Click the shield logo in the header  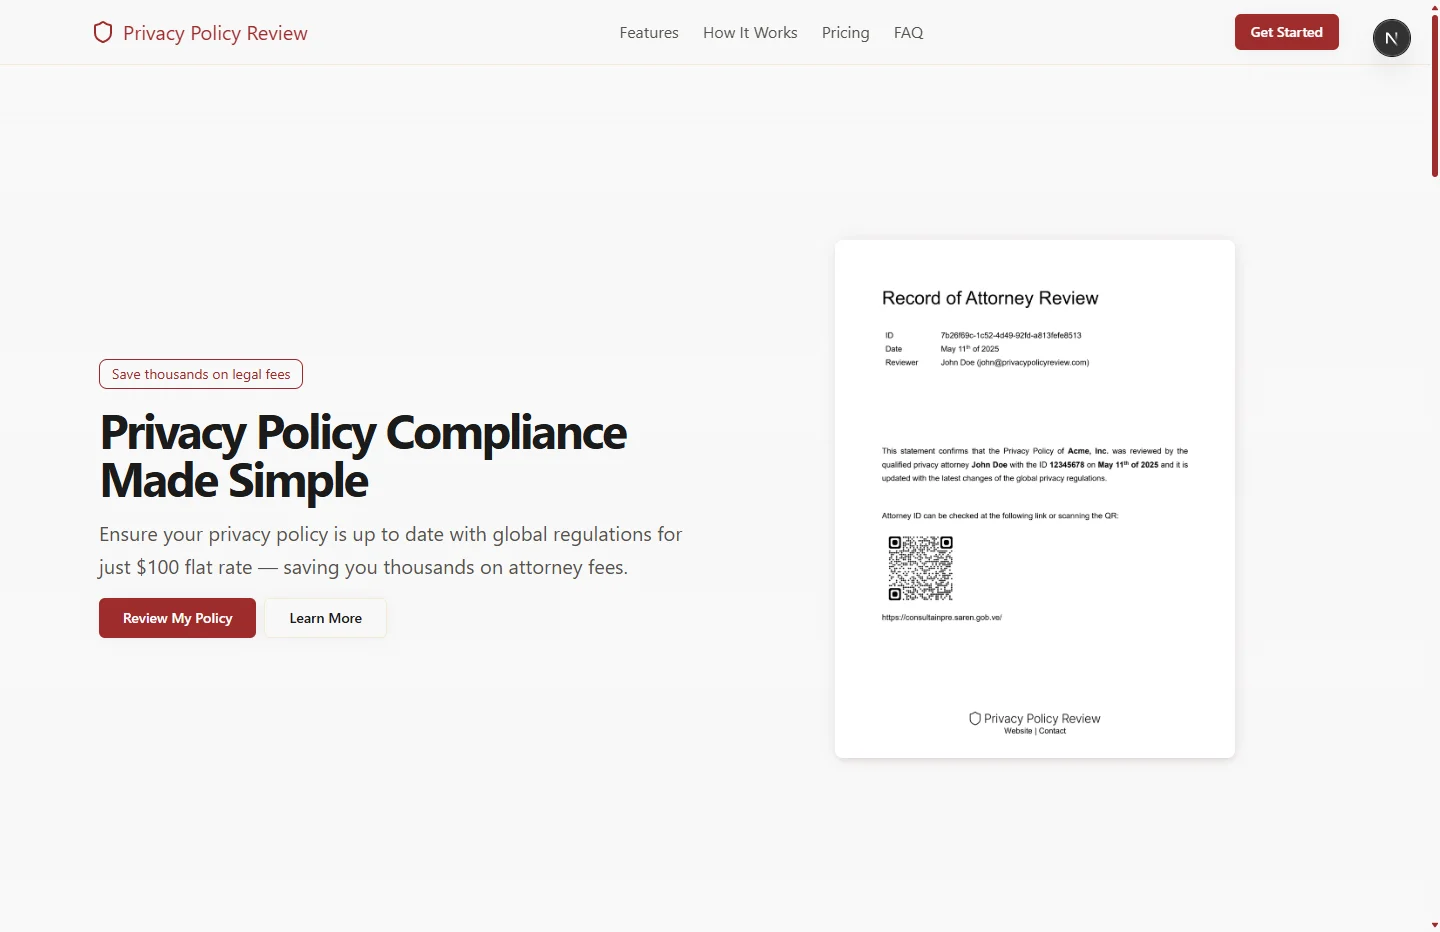coord(103,32)
